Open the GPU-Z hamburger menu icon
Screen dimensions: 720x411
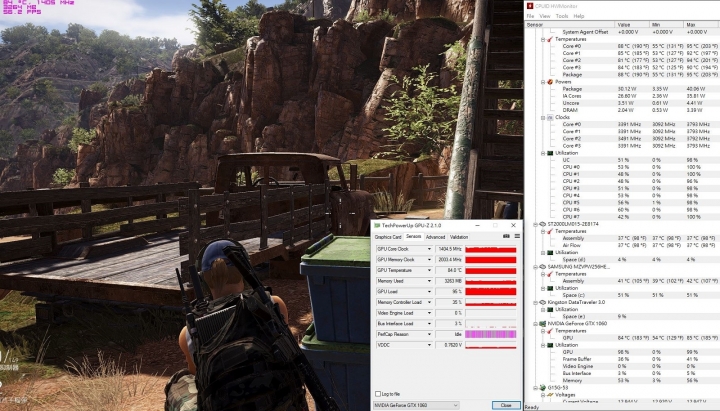(x=517, y=236)
